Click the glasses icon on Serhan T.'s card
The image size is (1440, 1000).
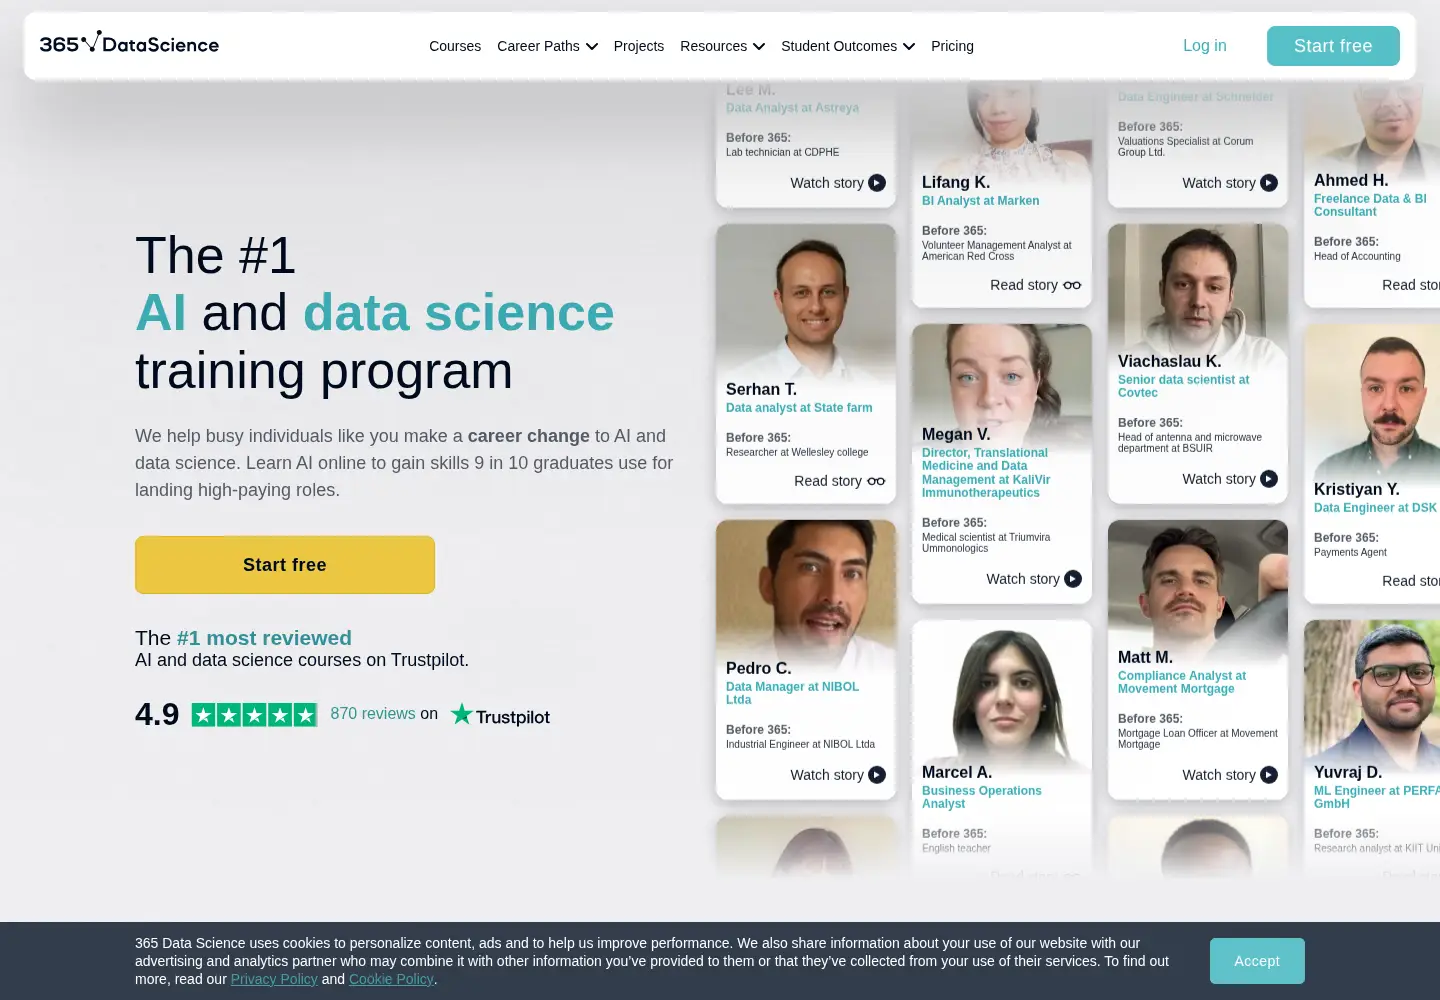(x=876, y=481)
